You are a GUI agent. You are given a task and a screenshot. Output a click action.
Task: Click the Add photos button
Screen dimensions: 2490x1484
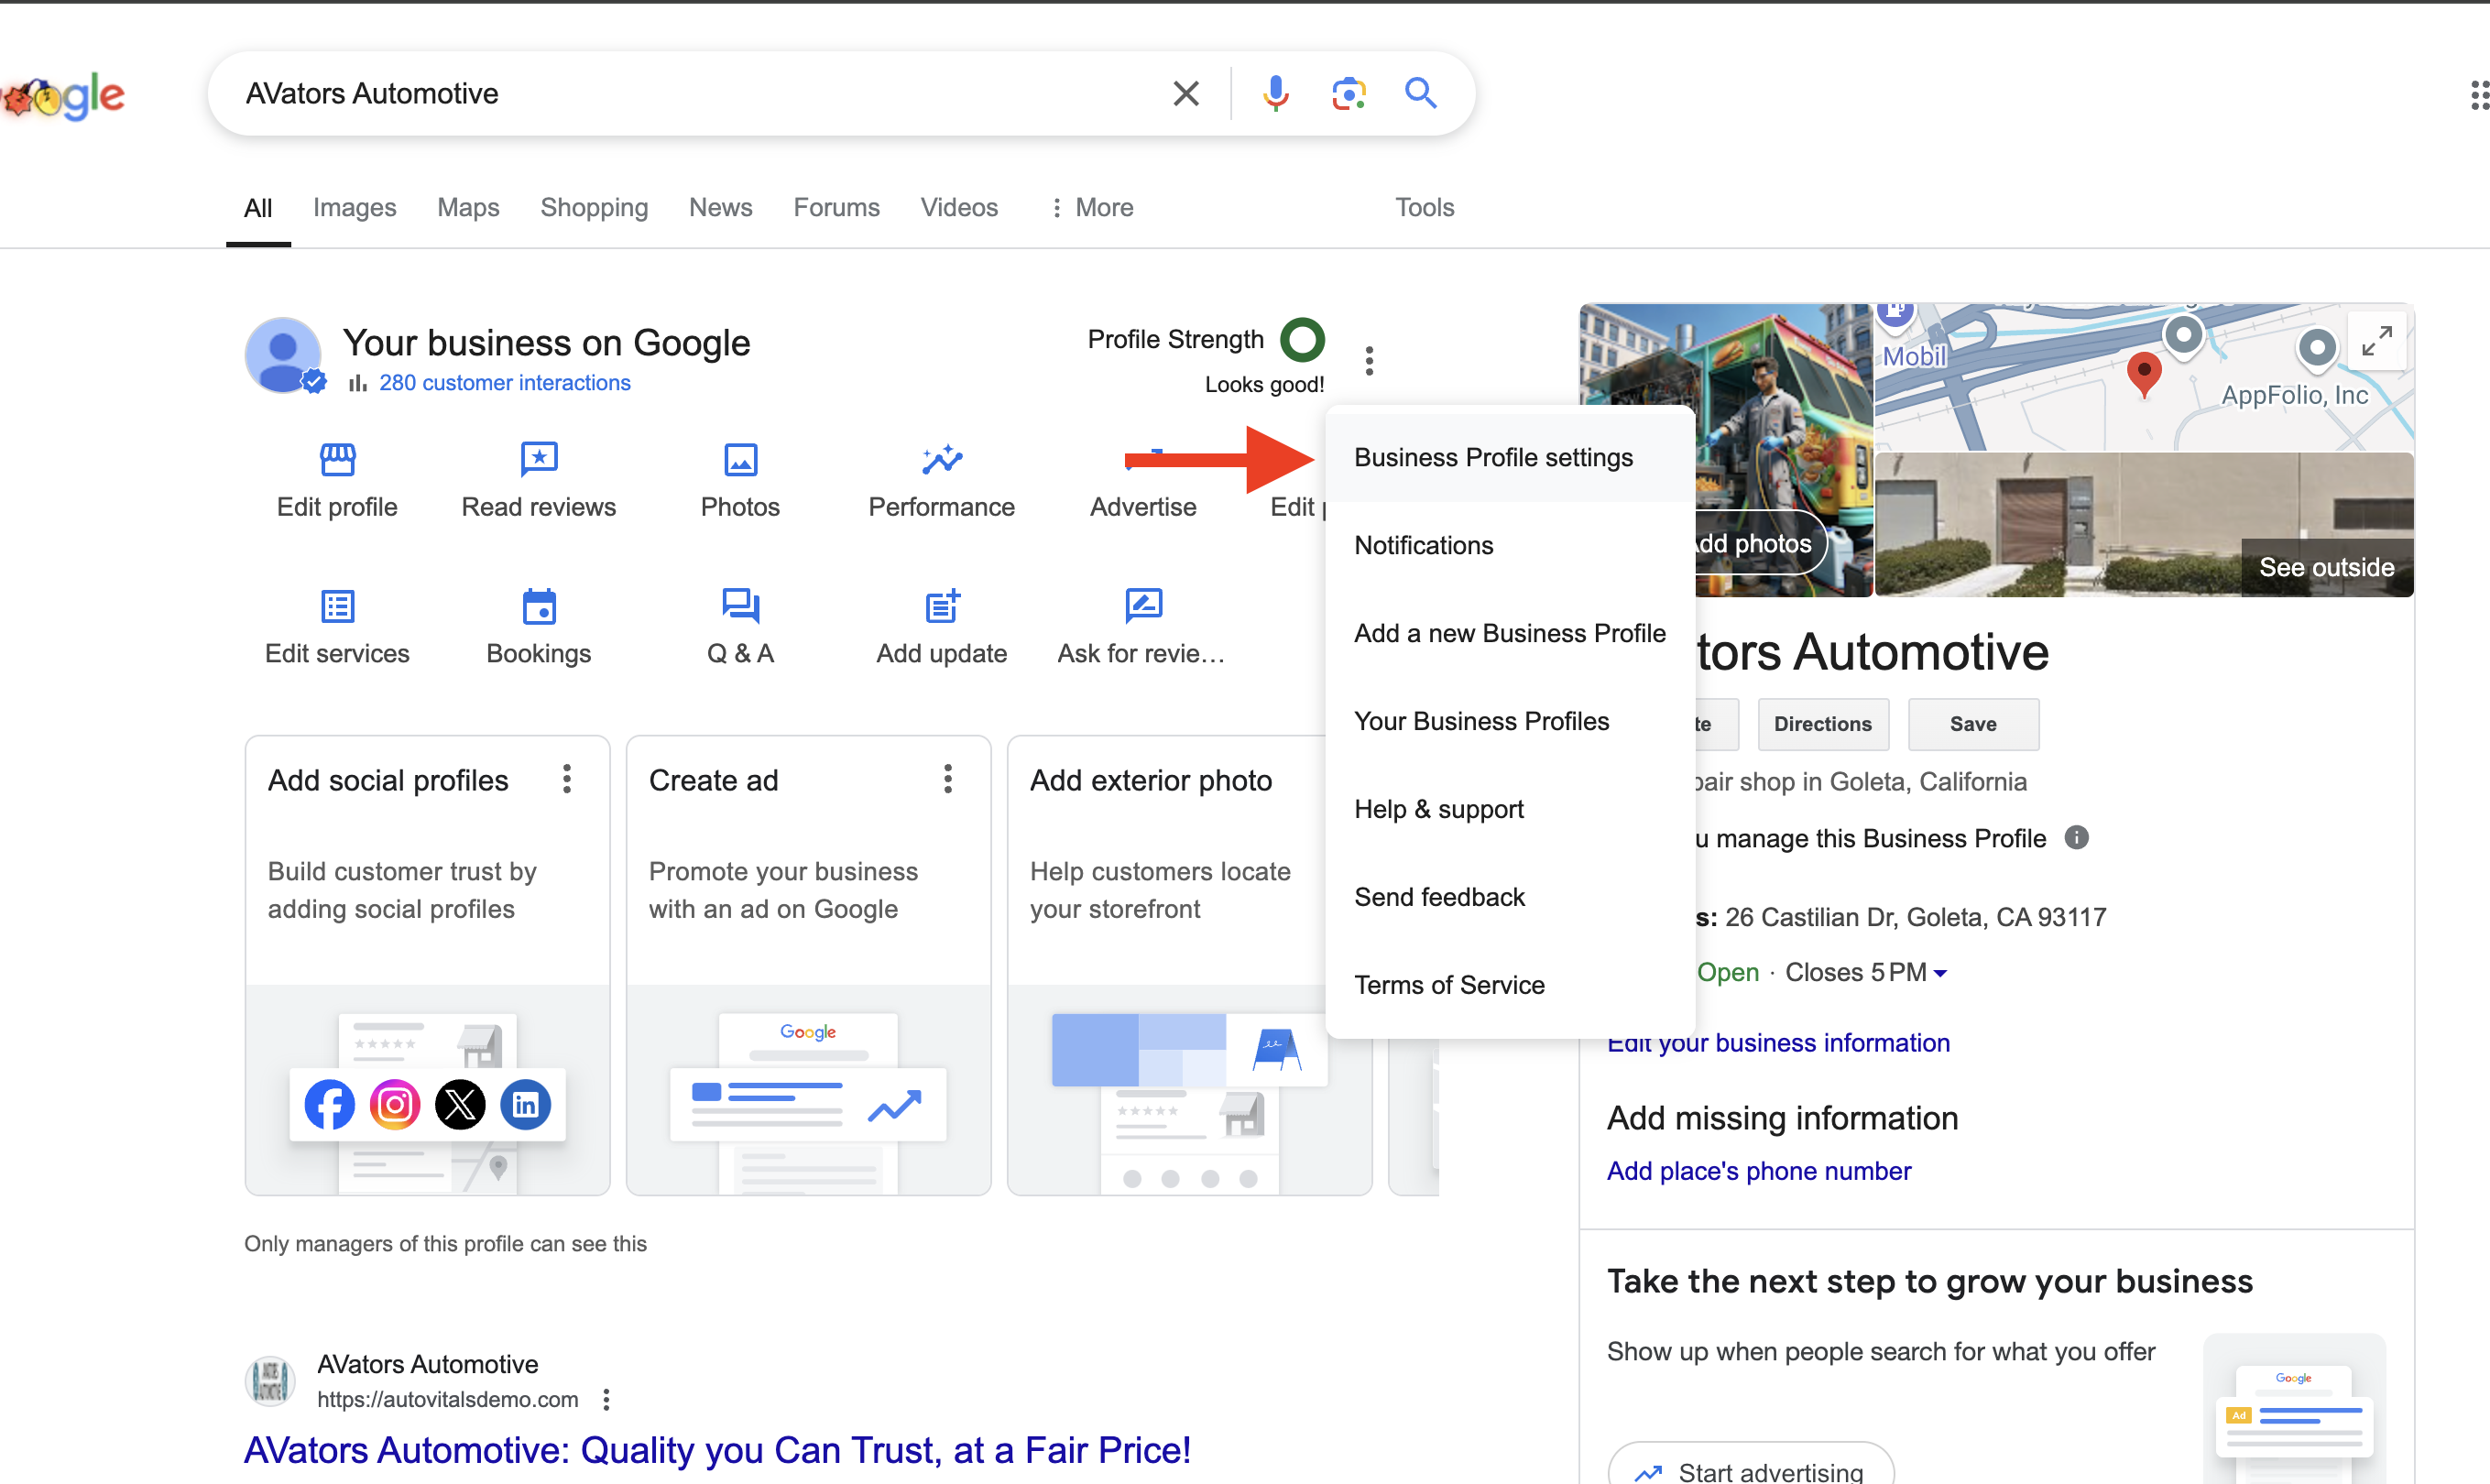(1760, 543)
